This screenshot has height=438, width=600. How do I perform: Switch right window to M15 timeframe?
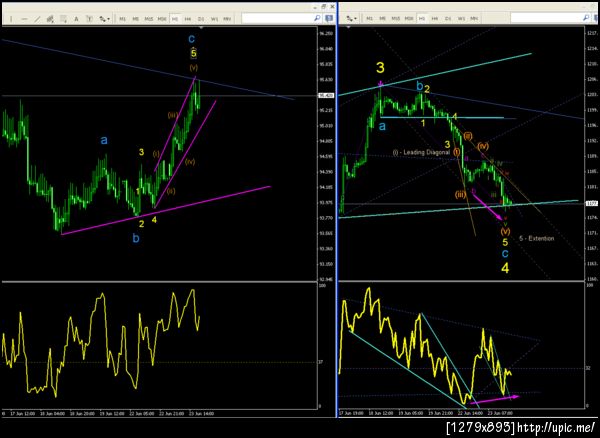coord(396,18)
